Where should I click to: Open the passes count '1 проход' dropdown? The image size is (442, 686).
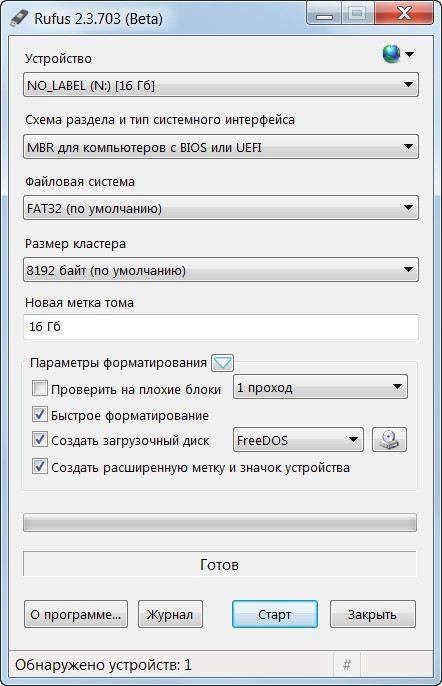[320, 387]
